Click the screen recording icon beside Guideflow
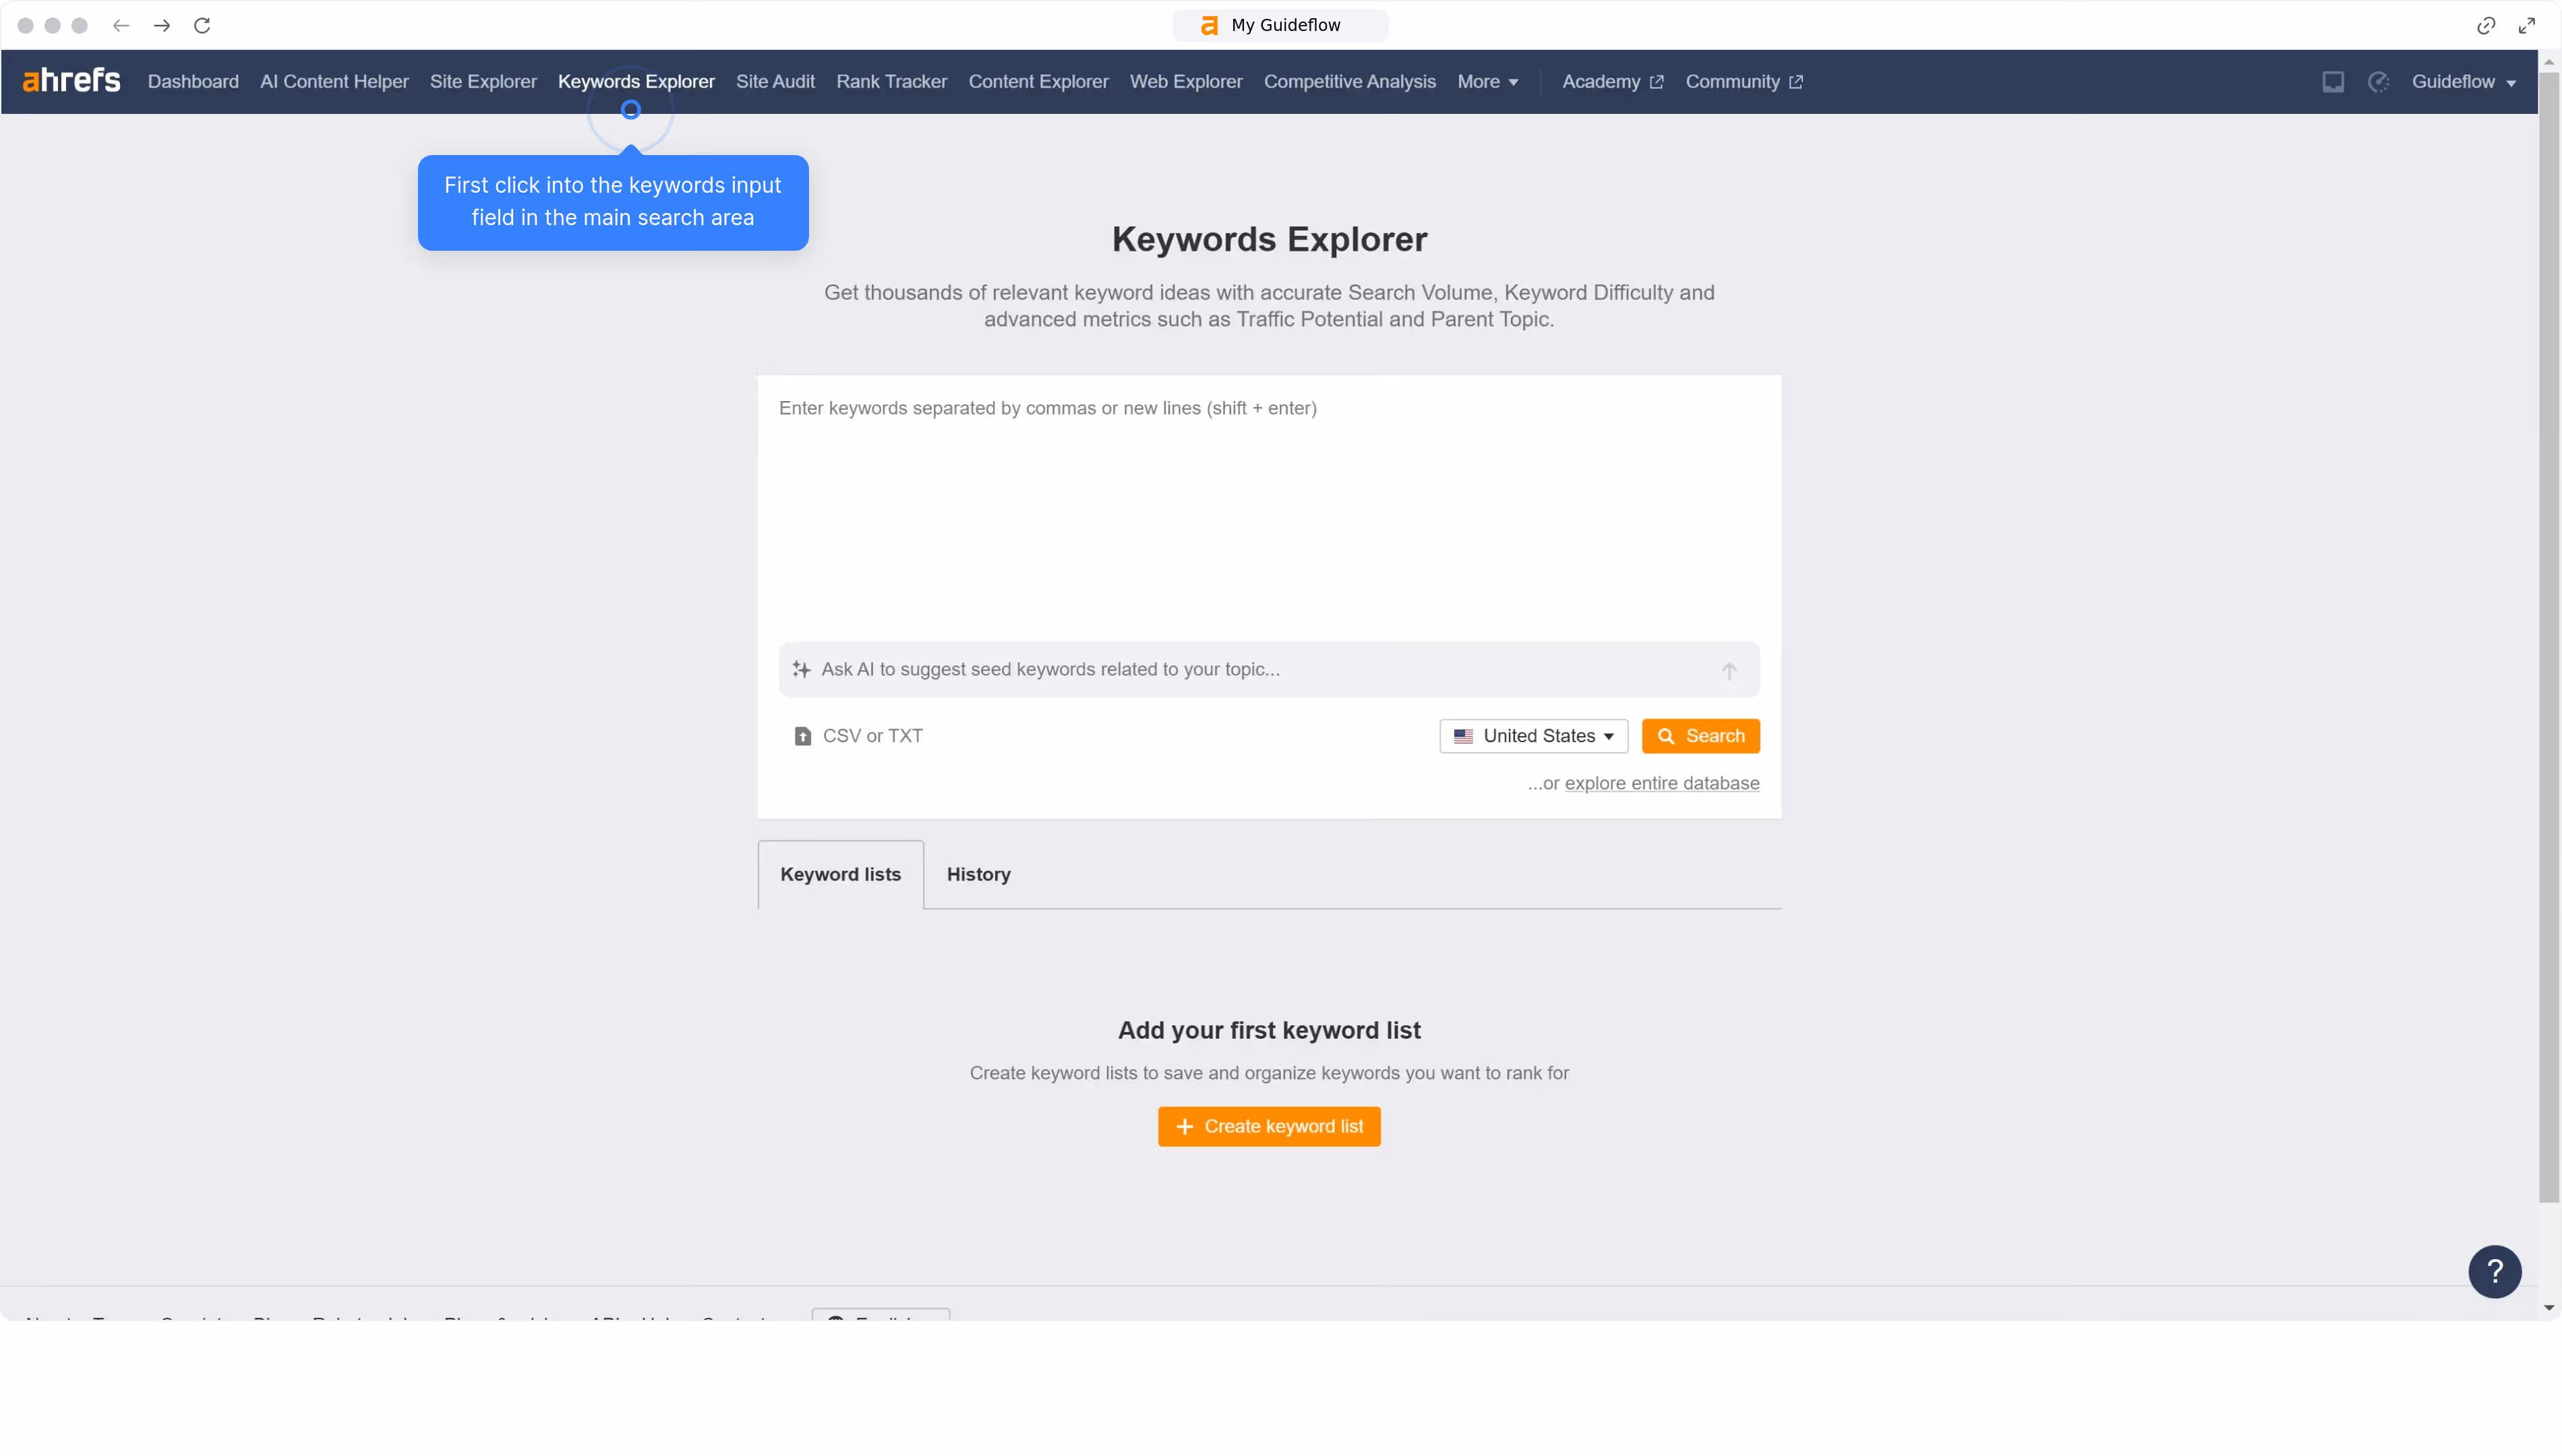Screen dimensions: 2562x1456 tap(2333, 81)
